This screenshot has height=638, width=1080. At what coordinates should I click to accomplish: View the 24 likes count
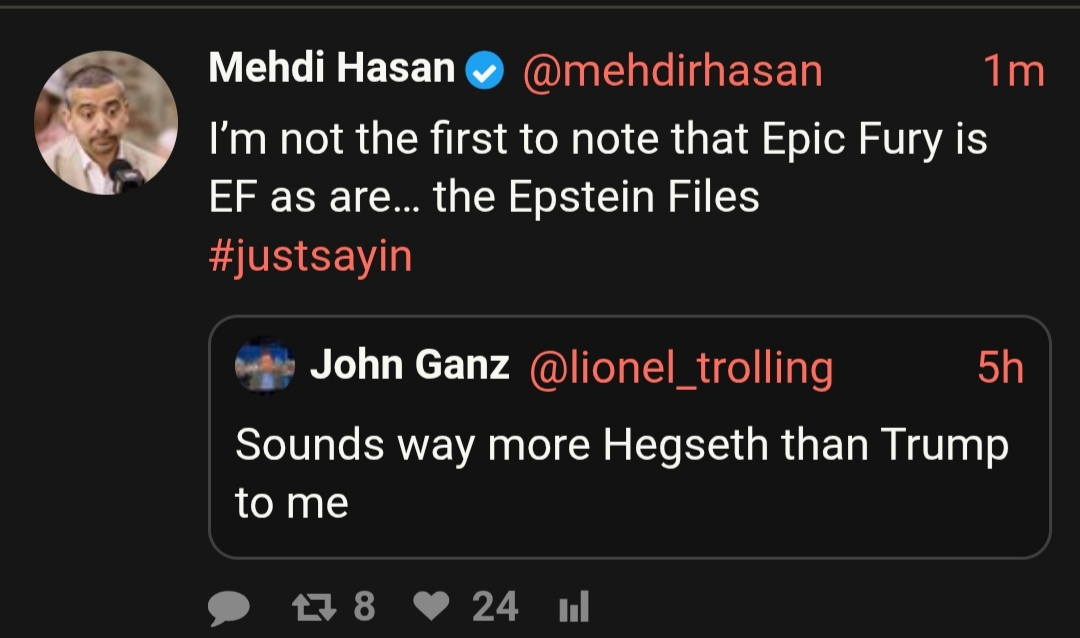pos(495,606)
